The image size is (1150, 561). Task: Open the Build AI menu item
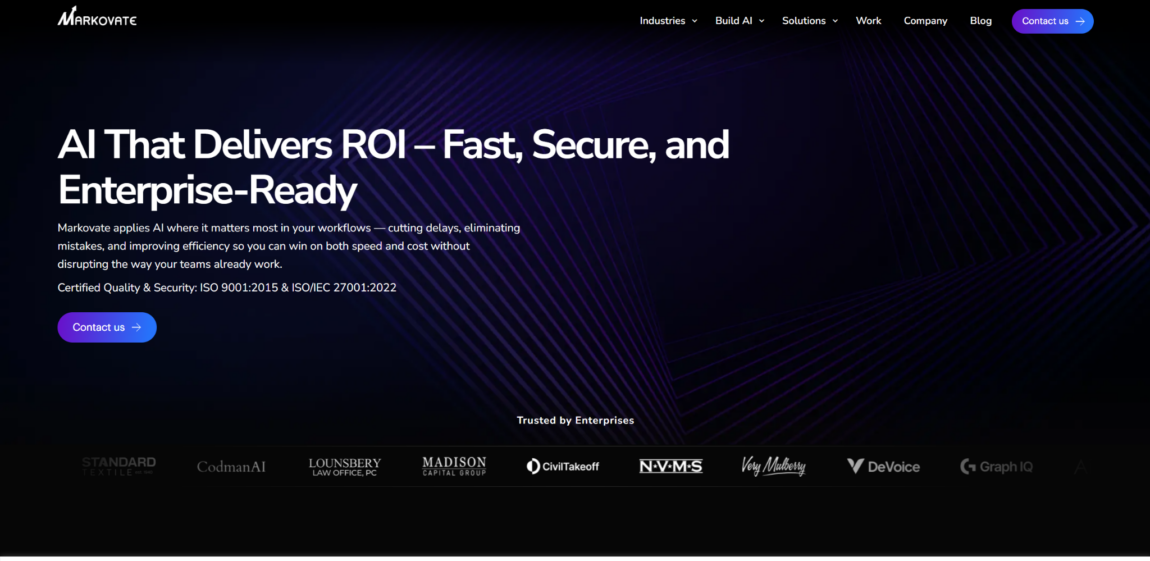pyautogui.click(x=733, y=21)
